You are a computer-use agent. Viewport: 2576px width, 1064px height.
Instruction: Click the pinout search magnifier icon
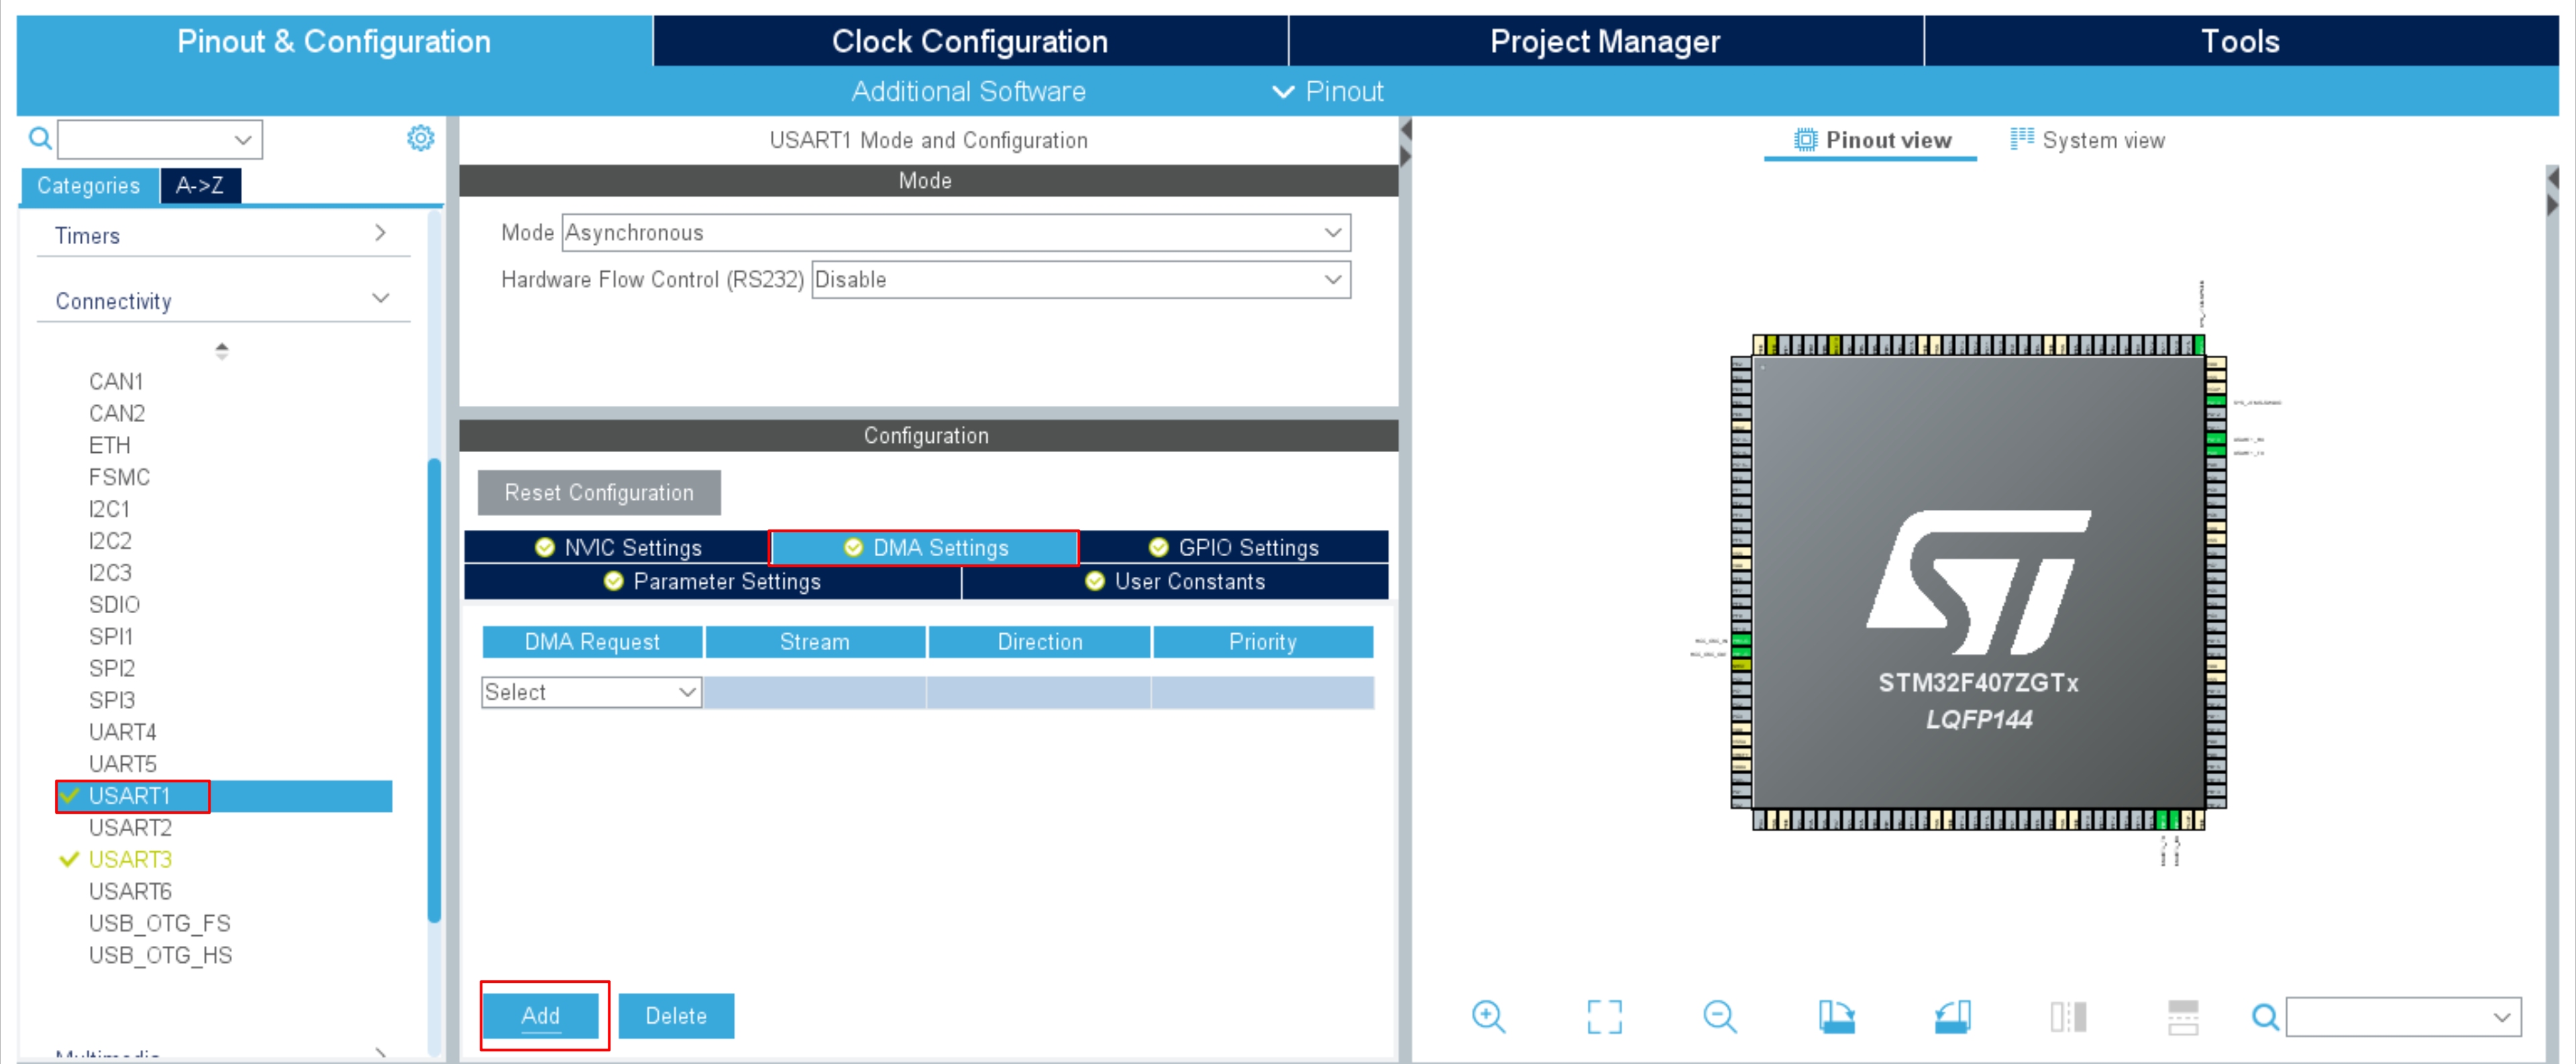(2264, 1017)
